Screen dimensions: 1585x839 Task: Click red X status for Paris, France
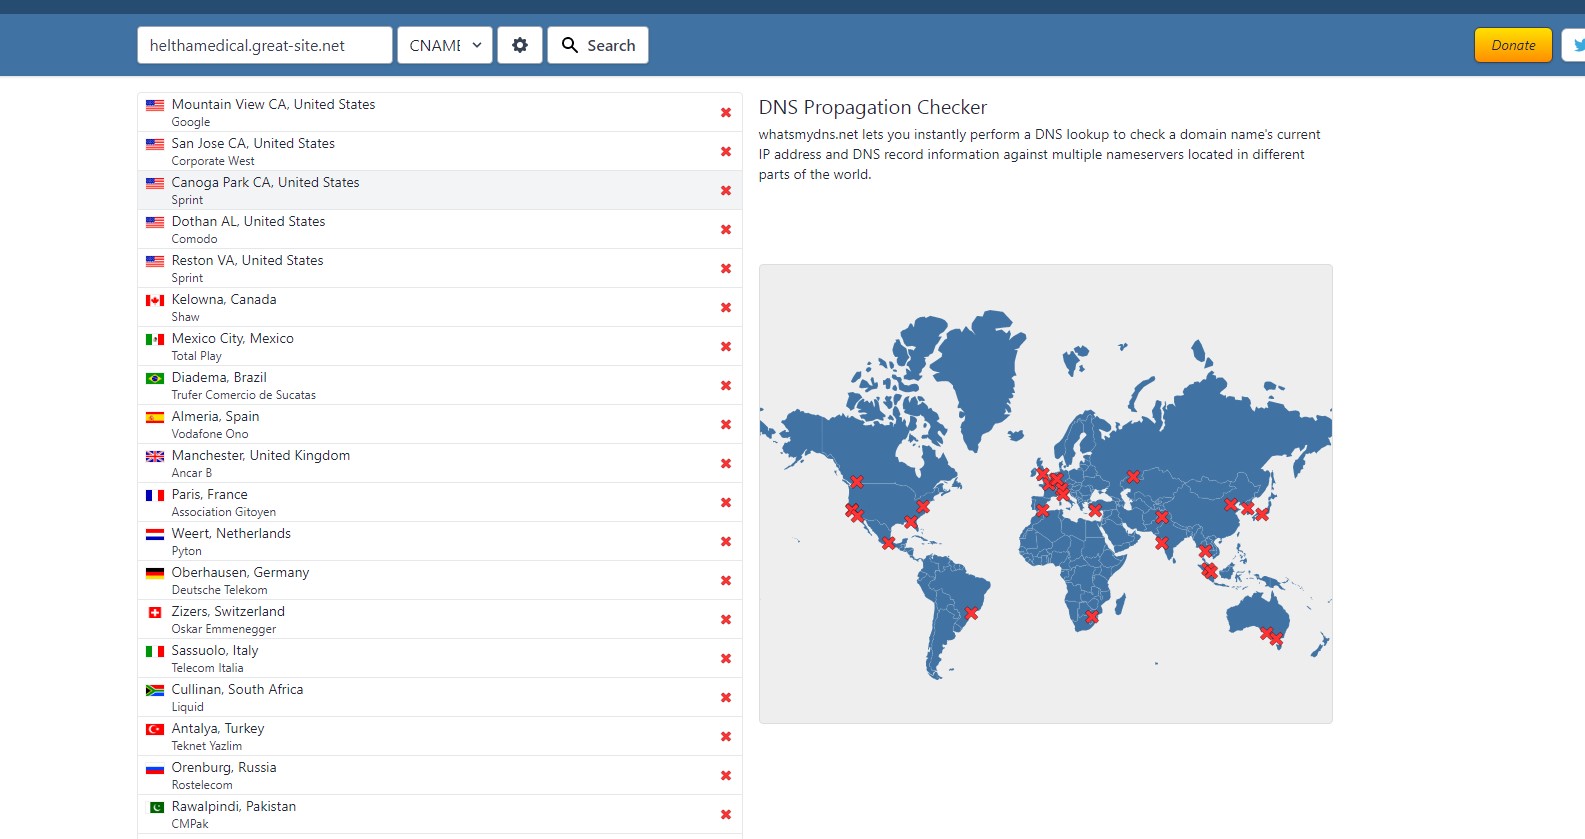pos(726,503)
